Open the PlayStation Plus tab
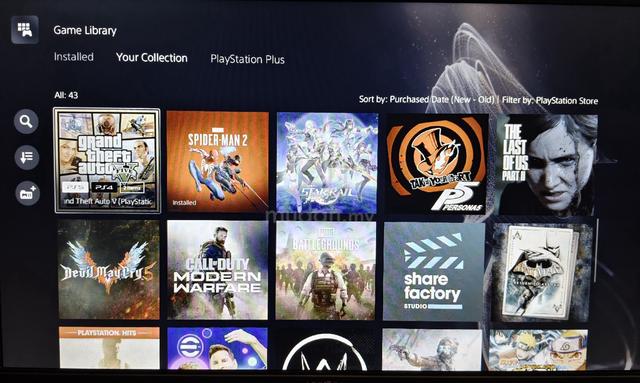Viewport: 640px width, 383px height. (x=247, y=59)
